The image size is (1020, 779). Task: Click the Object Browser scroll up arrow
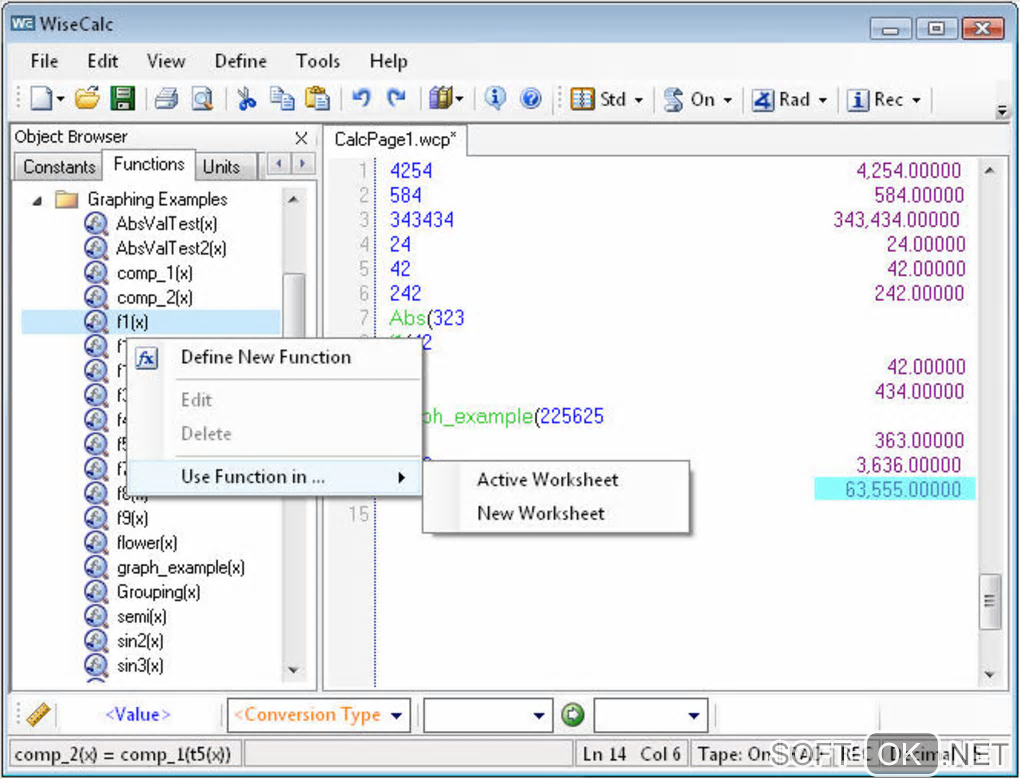(x=293, y=199)
